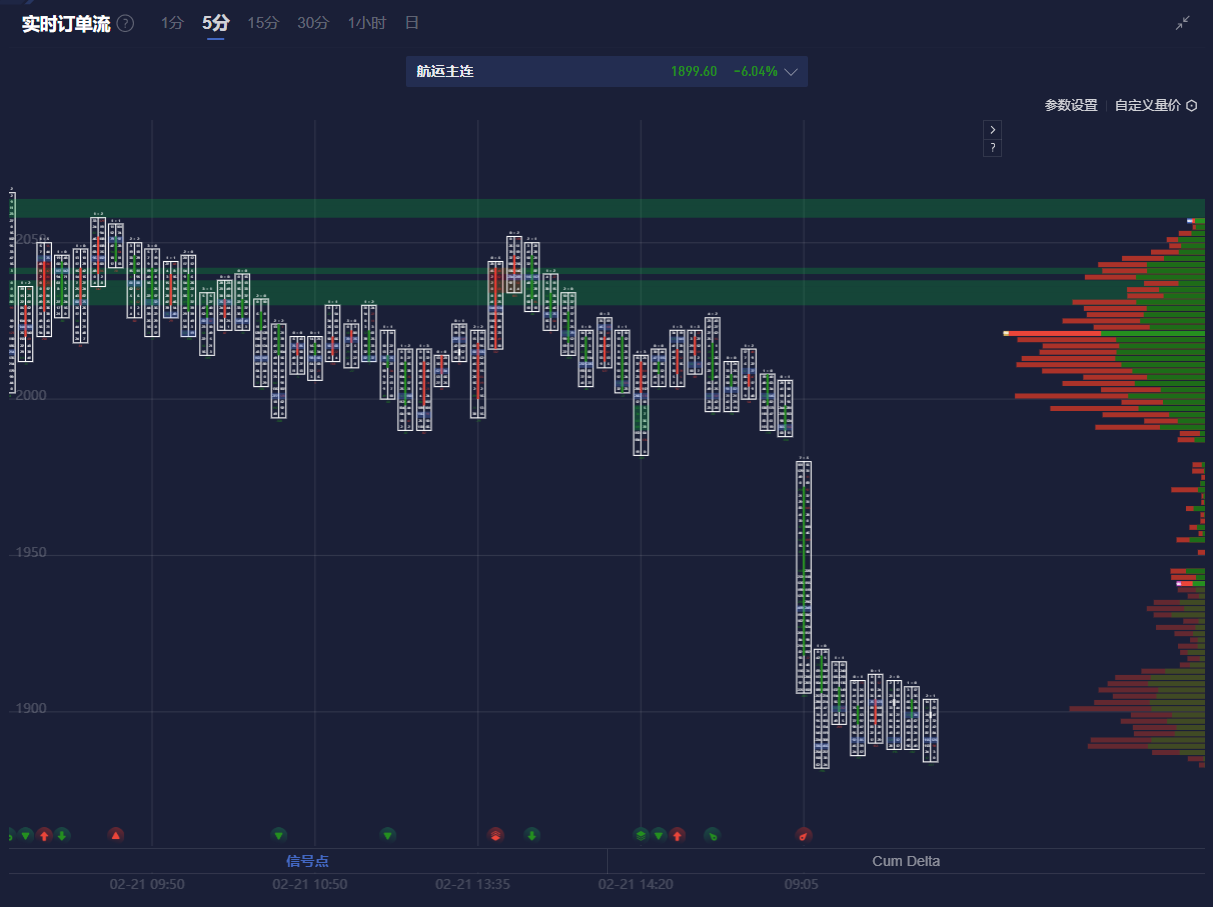The width and height of the screenshot is (1213, 907).
Task: Expand the side panel with > arrow
Action: click(992, 129)
